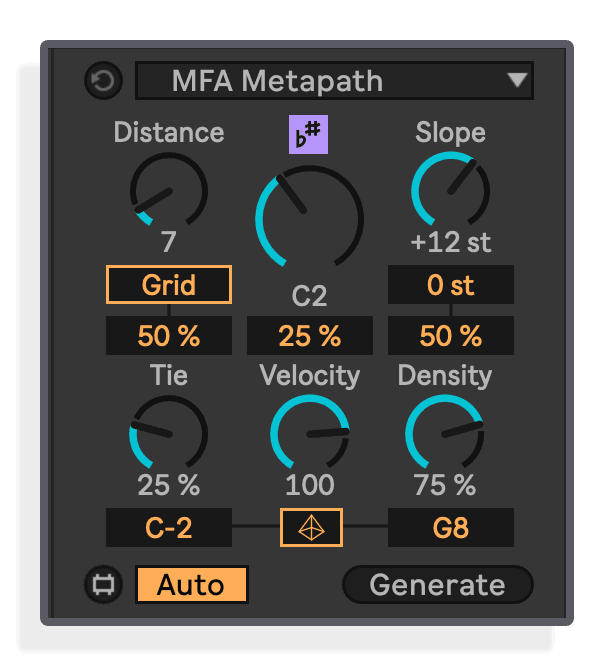
Task: Adjust the Tie knob
Action: tap(169, 434)
